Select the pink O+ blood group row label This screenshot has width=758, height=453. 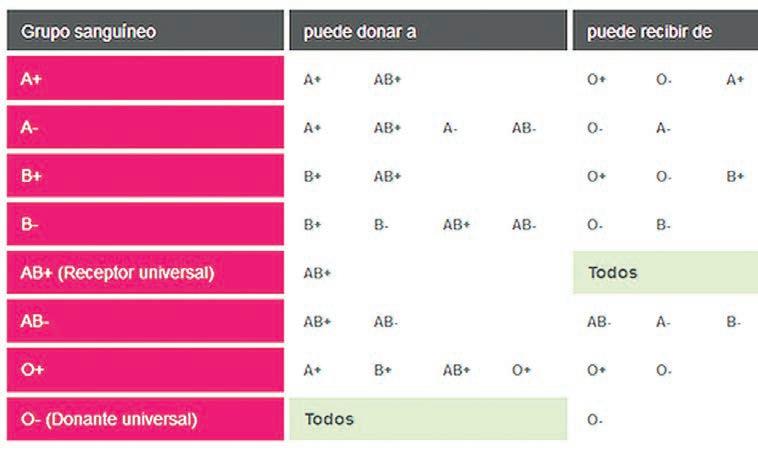(145, 370)
